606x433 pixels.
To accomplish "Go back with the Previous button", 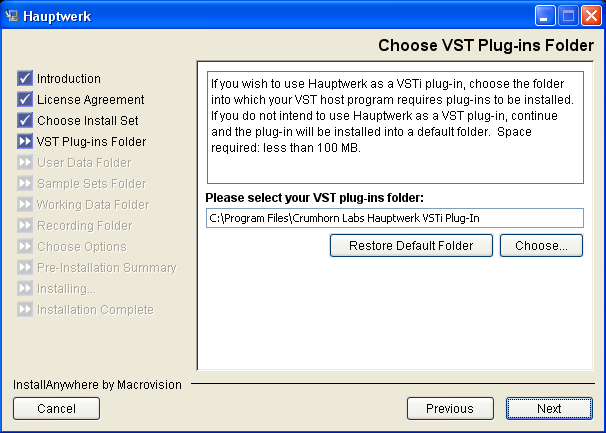I will 450,409.
